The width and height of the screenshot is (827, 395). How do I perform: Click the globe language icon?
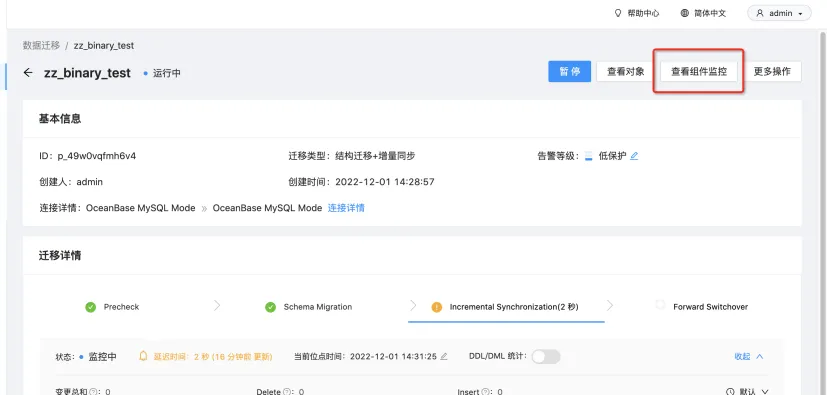tap(685, 13)
